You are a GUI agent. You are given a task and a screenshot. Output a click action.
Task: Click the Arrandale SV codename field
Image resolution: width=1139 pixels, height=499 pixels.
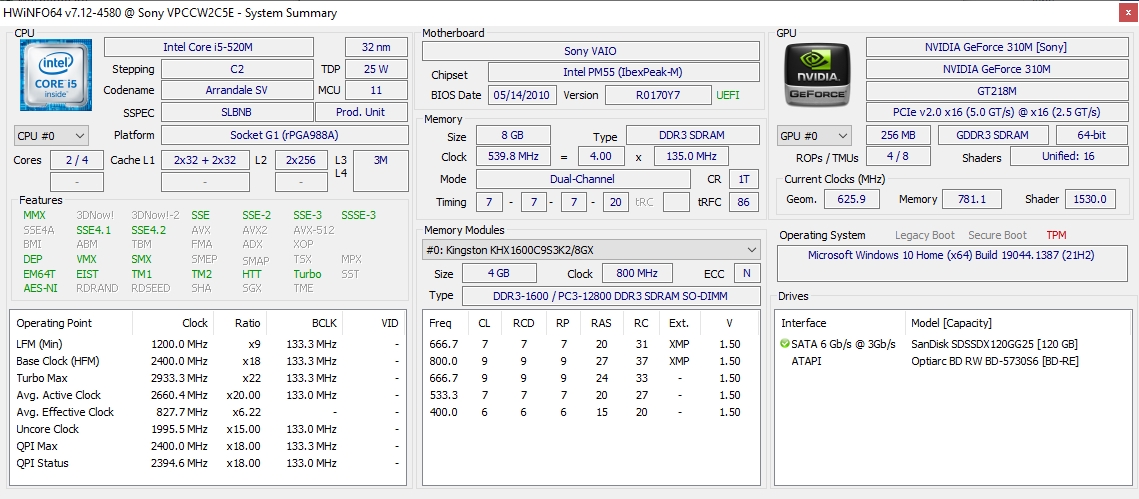(236, 91)
